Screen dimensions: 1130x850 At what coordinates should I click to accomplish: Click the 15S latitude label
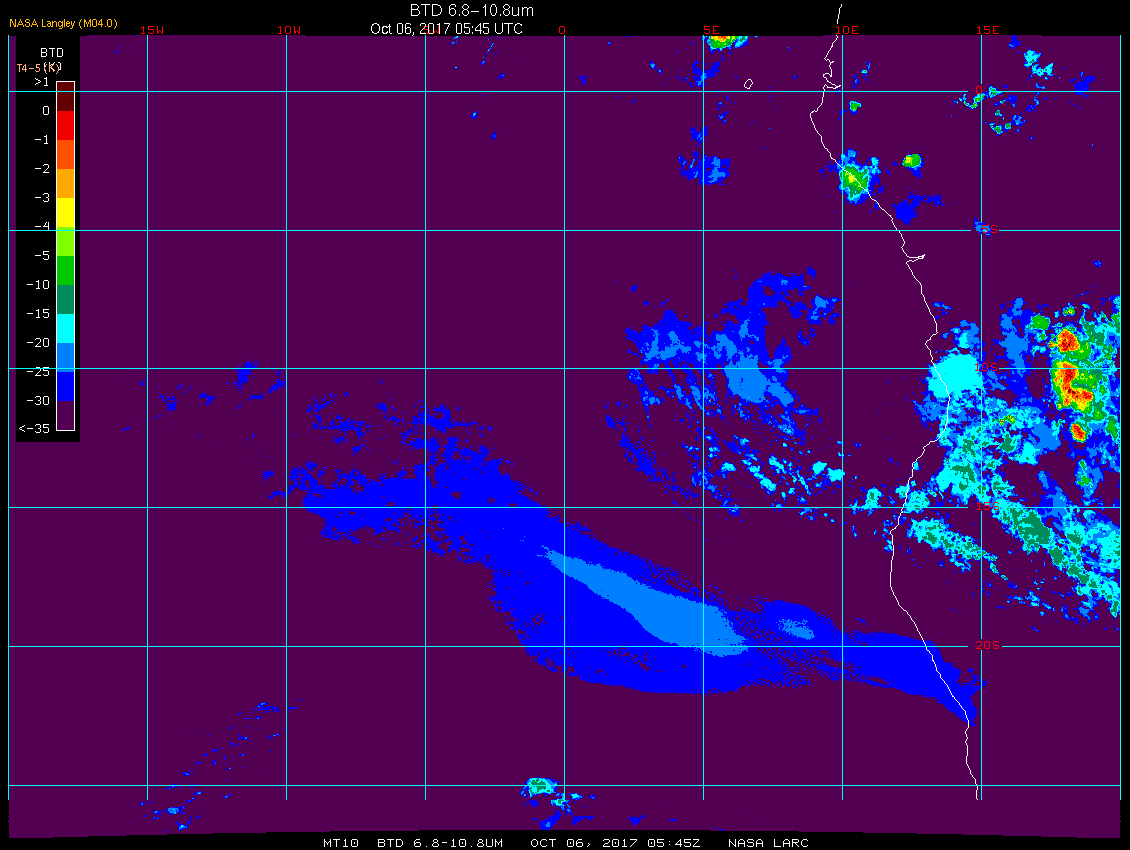click(987, 507)
